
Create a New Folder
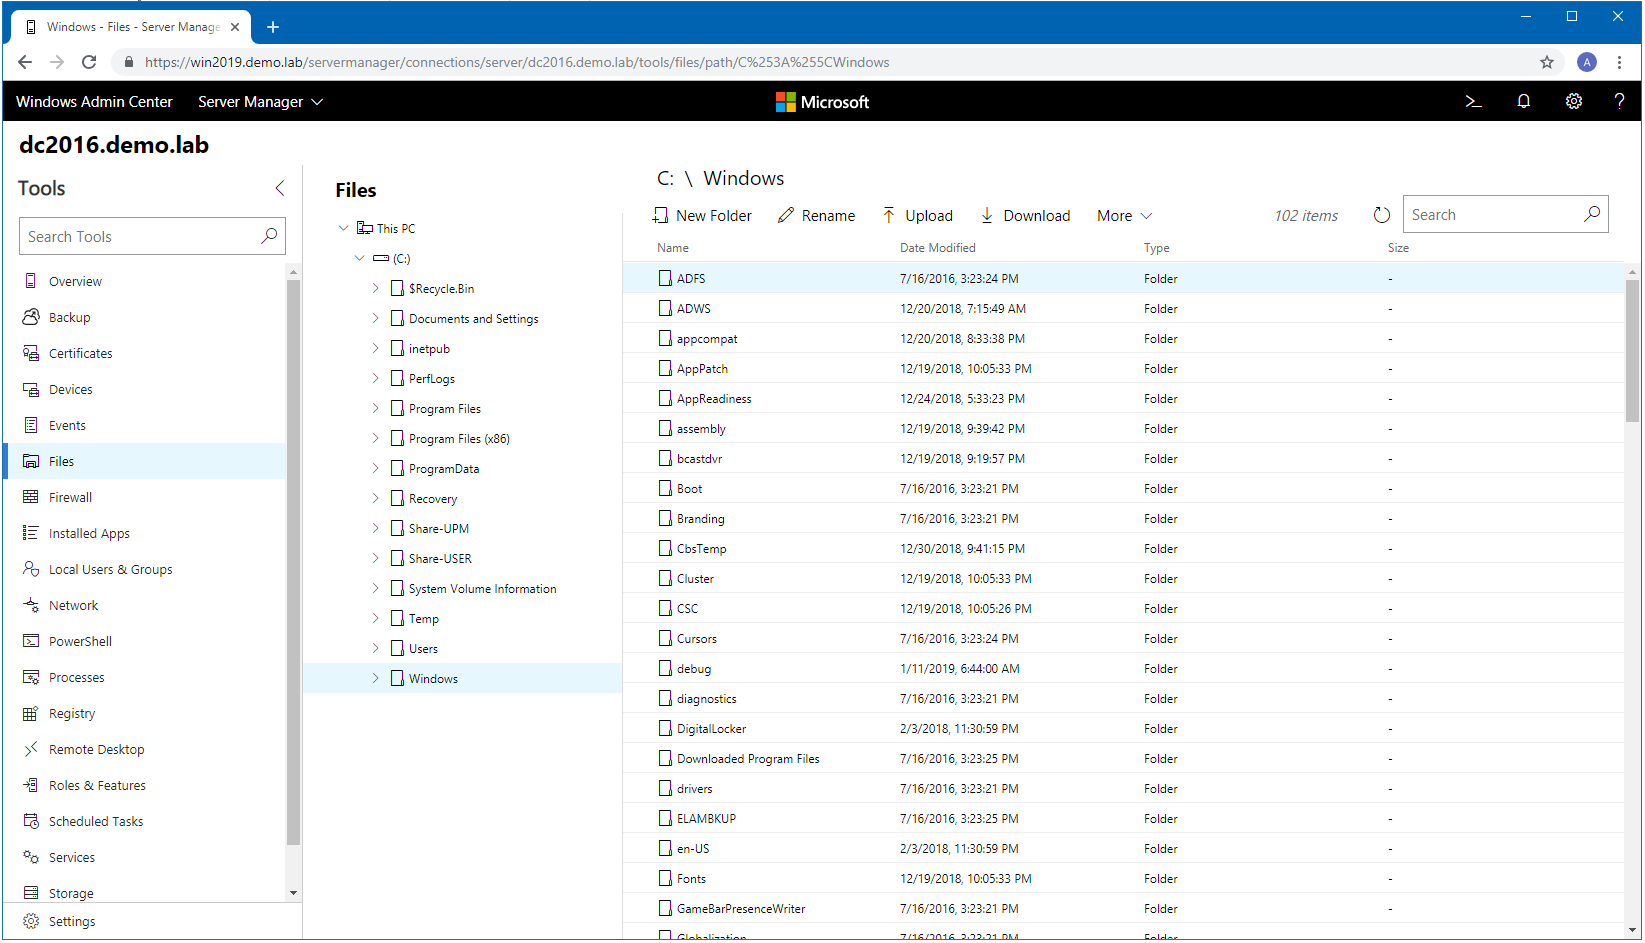(702, 215)
